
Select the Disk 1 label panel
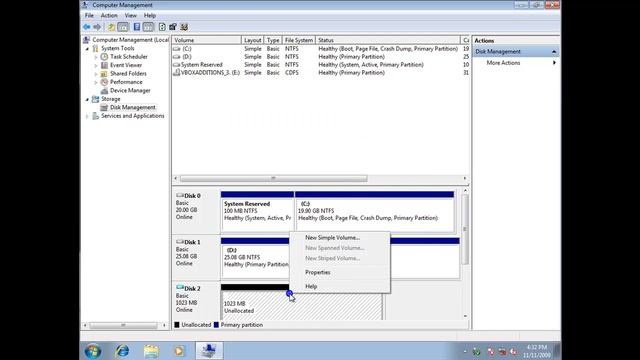[196, 257]
